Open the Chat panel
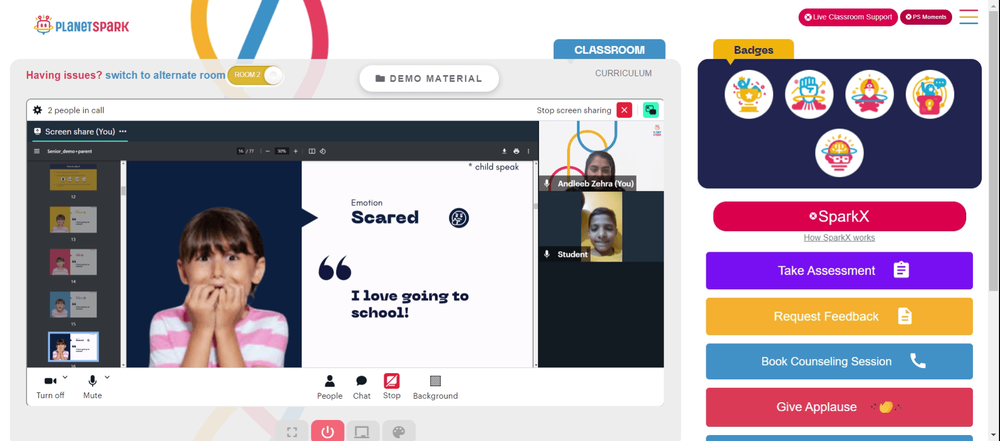Viewport: 1000px width, 441px height. (x=362, y=387)
